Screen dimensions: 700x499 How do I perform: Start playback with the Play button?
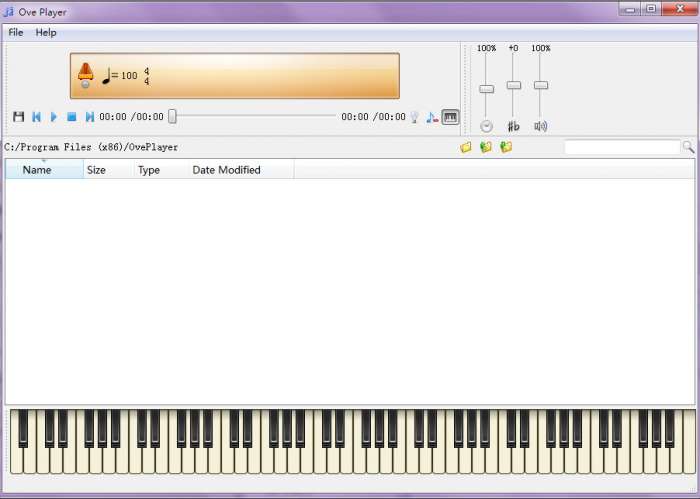(x=54, y=117)
